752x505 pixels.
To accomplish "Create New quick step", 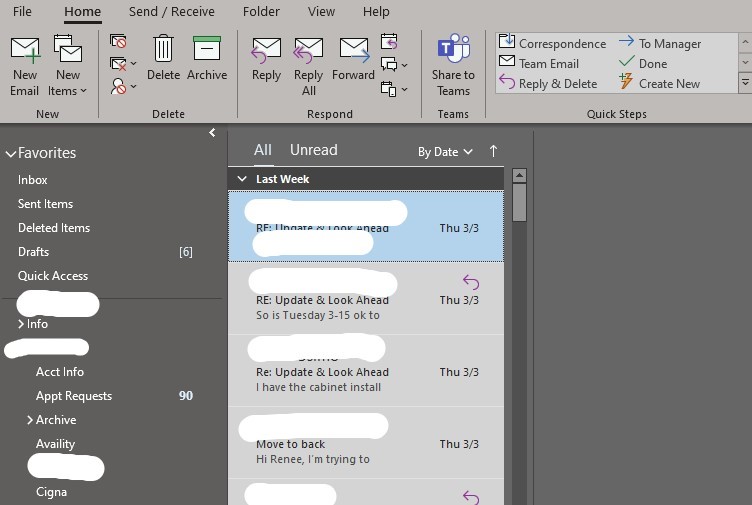I will point(659,83).
